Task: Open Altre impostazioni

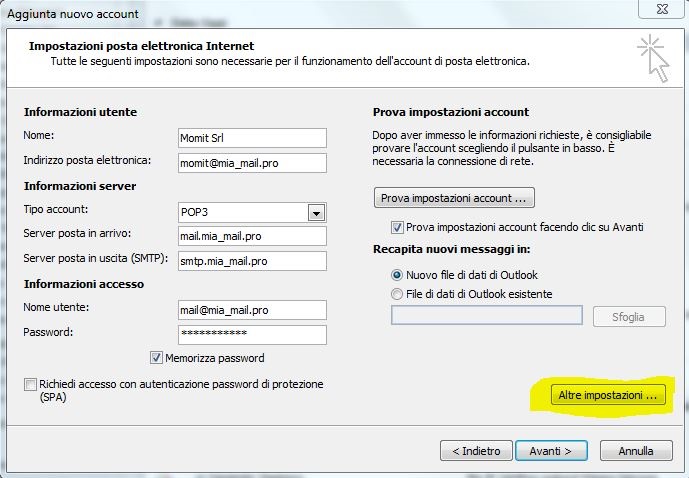Action: point(596,396)
